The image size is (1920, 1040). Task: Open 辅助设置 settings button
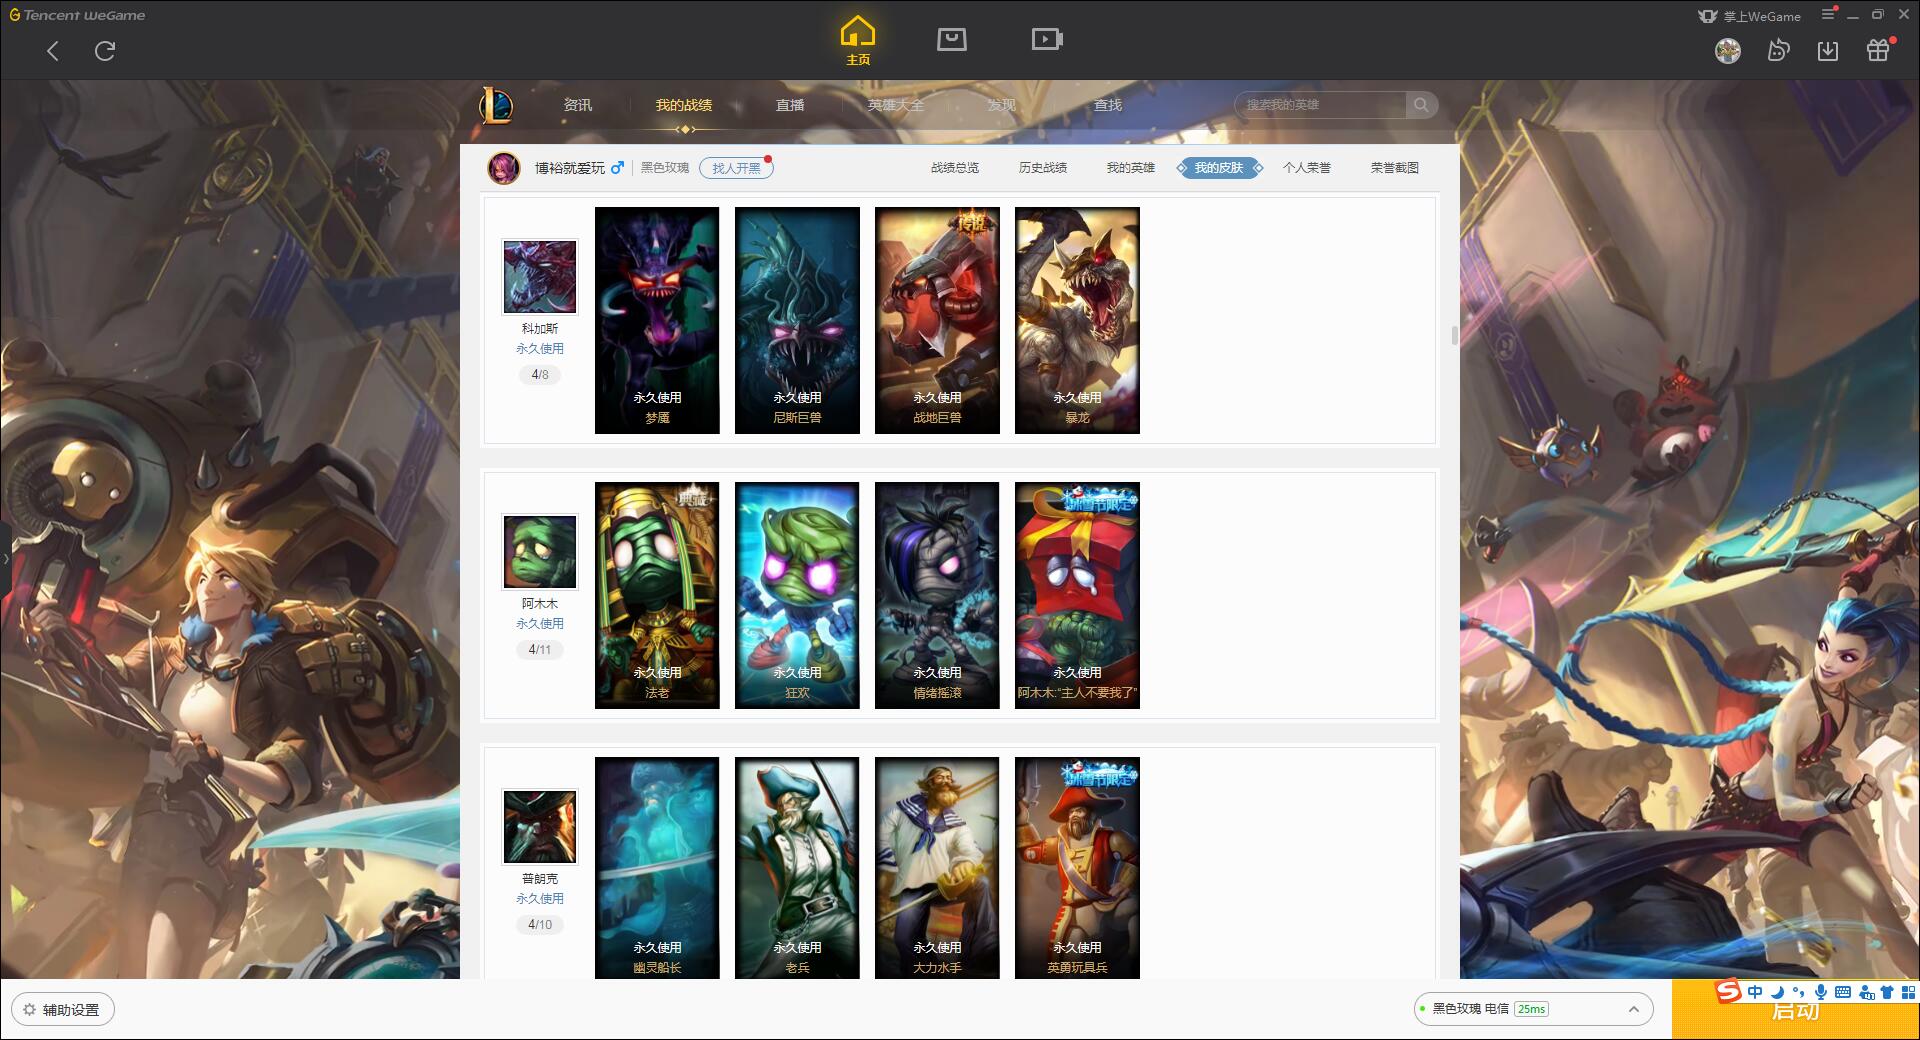pos(62,1010)
